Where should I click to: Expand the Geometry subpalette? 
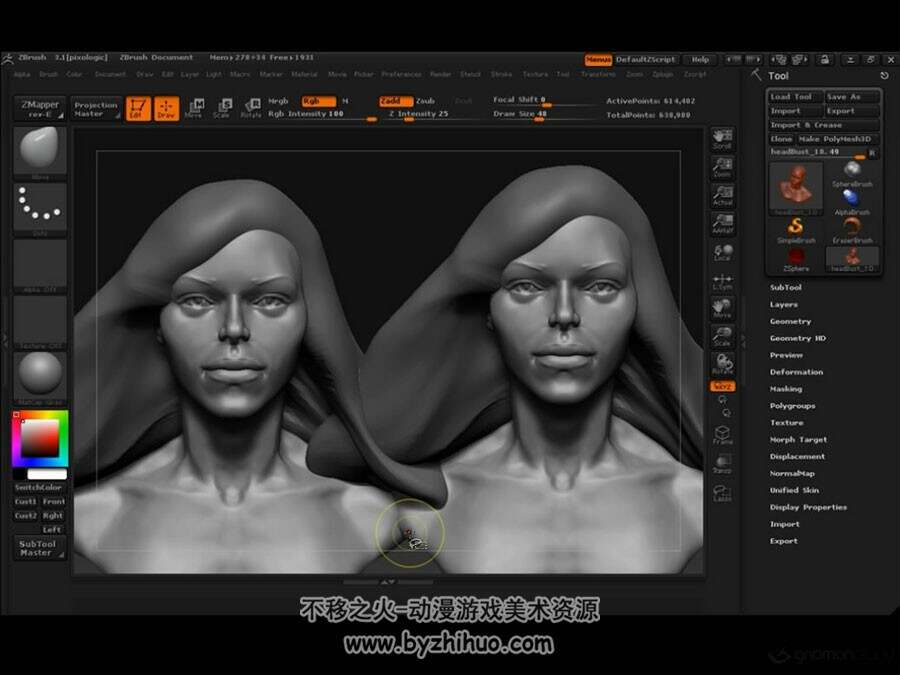(x=790, y=321)
